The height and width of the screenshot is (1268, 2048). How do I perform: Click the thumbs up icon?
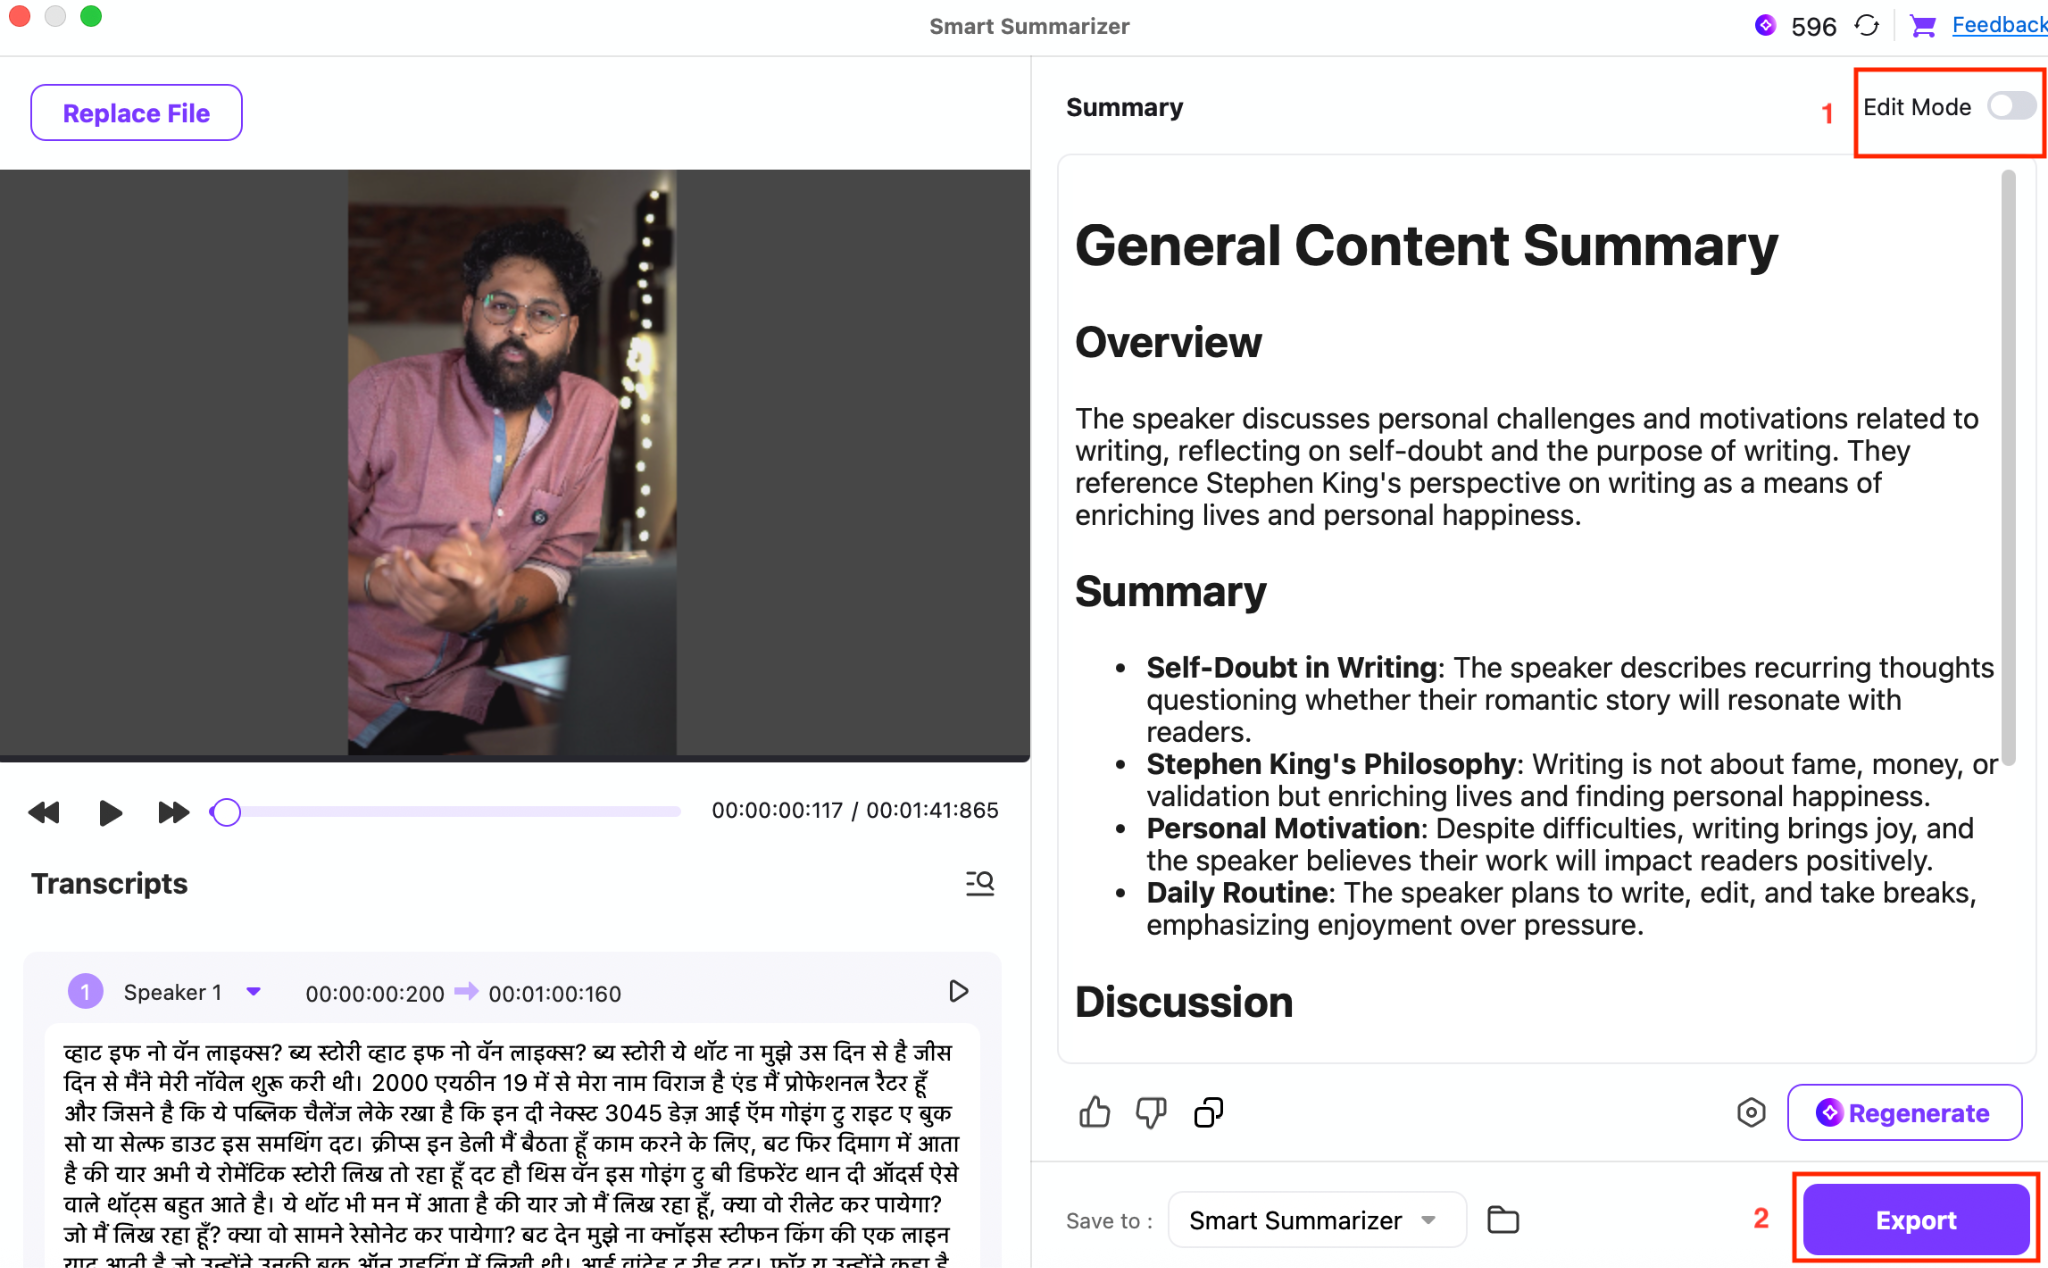point(1094,1112)
